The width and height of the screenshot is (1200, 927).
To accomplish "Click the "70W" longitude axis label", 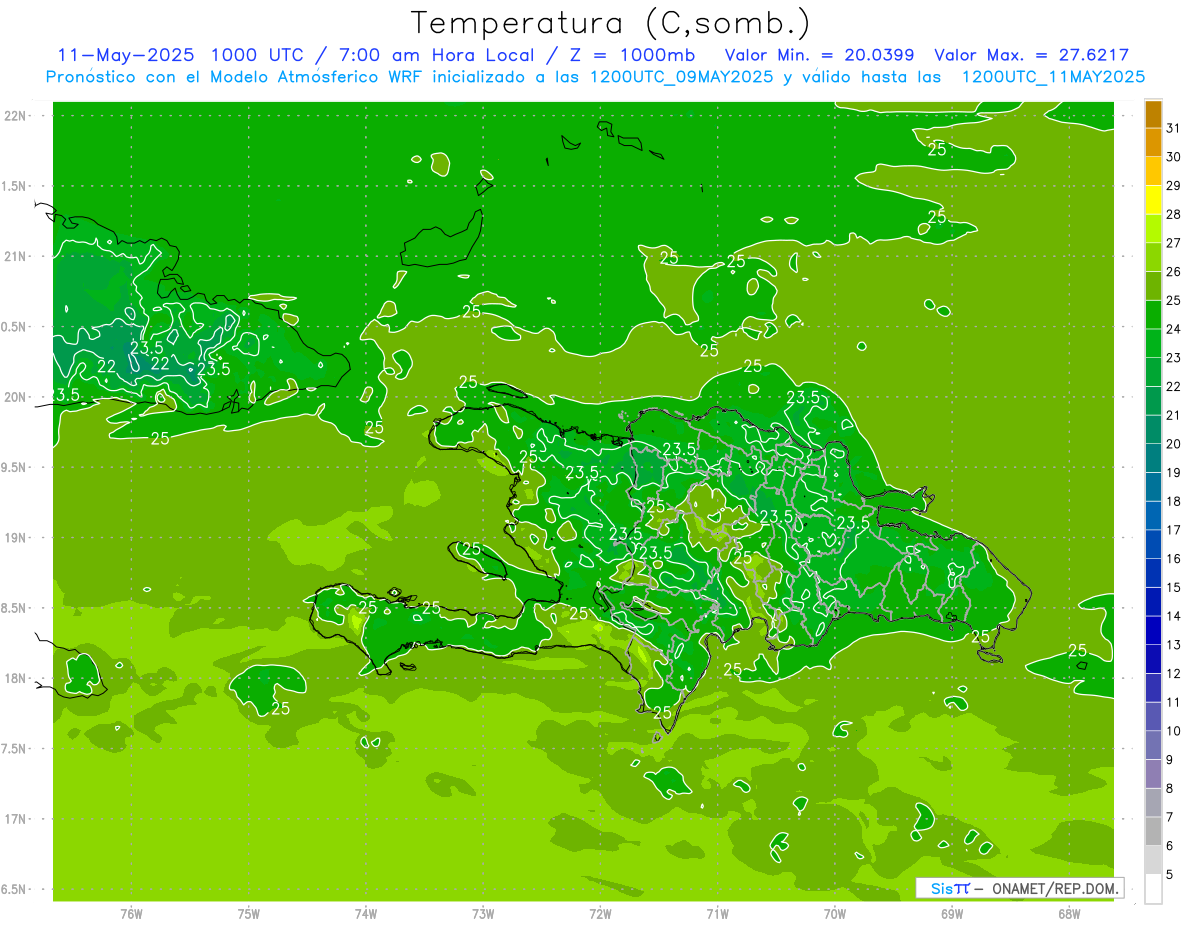I will click(x=835, y=914).
